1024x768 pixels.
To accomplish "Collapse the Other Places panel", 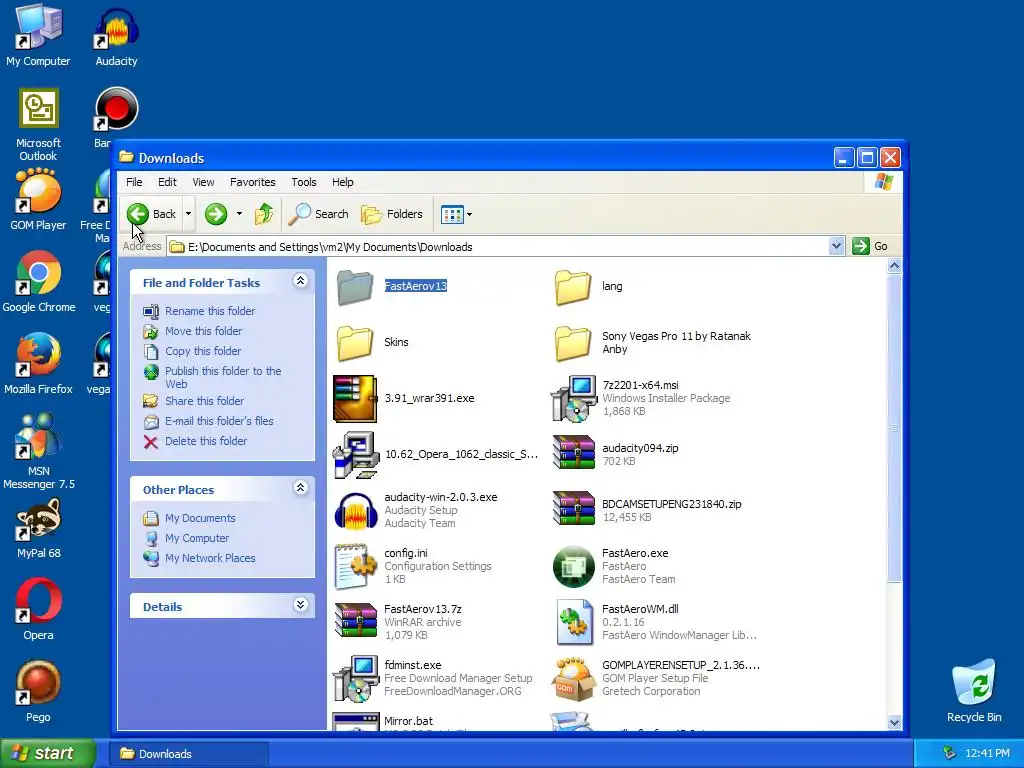I will (x=300, y=488).
